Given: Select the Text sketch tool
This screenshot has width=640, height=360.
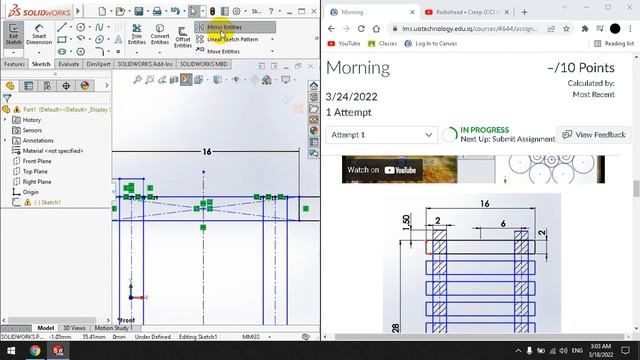Looking at the screenshot, I should [x=118, y=39].
